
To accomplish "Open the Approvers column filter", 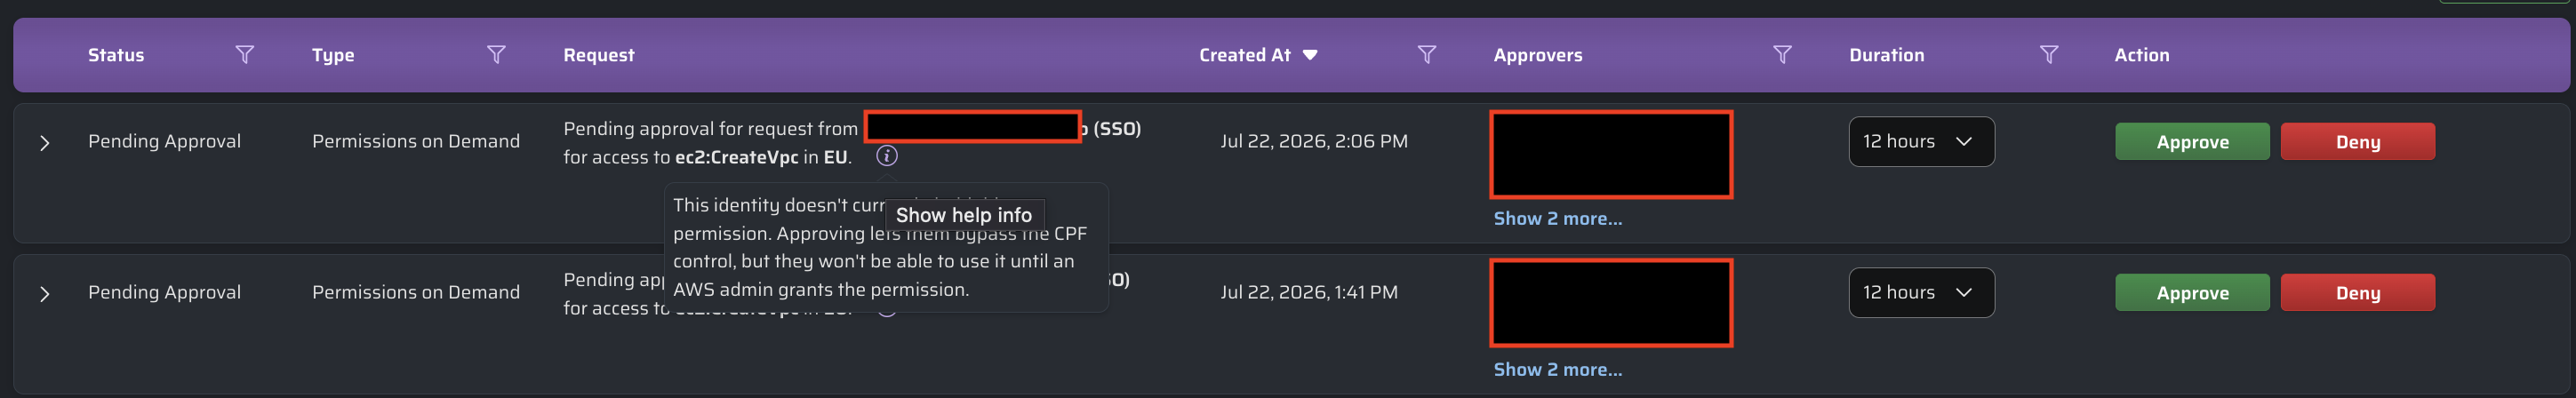I will tap(1782, 55).
